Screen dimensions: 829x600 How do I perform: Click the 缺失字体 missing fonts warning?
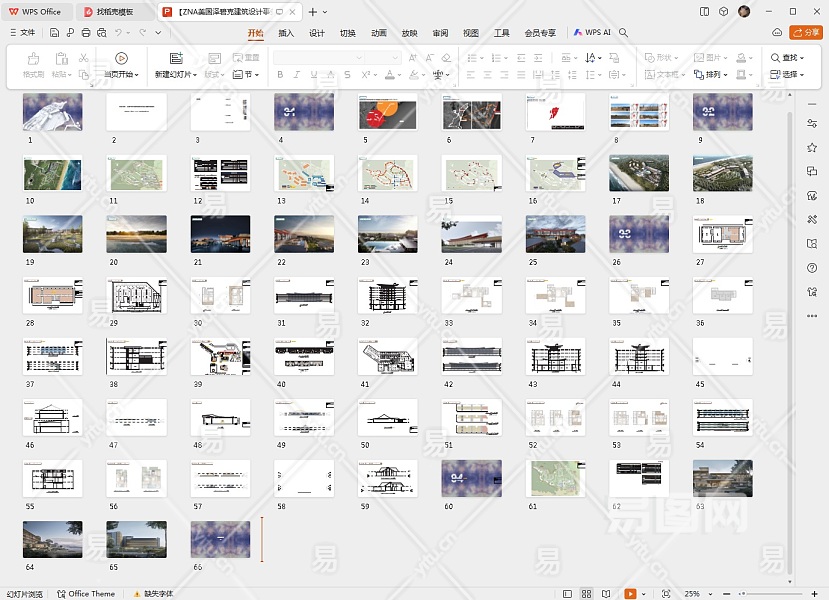coord(153,594)
